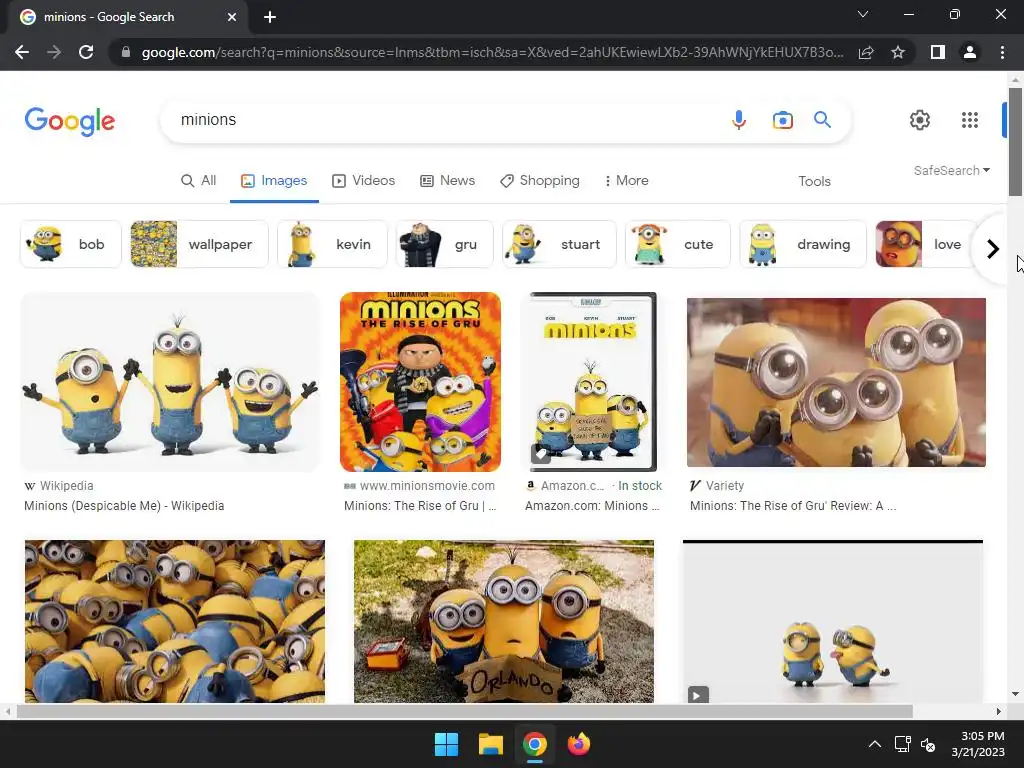Open the Amazon Minions DVD image
The image size is (1024, 768).
click(593, 382)
